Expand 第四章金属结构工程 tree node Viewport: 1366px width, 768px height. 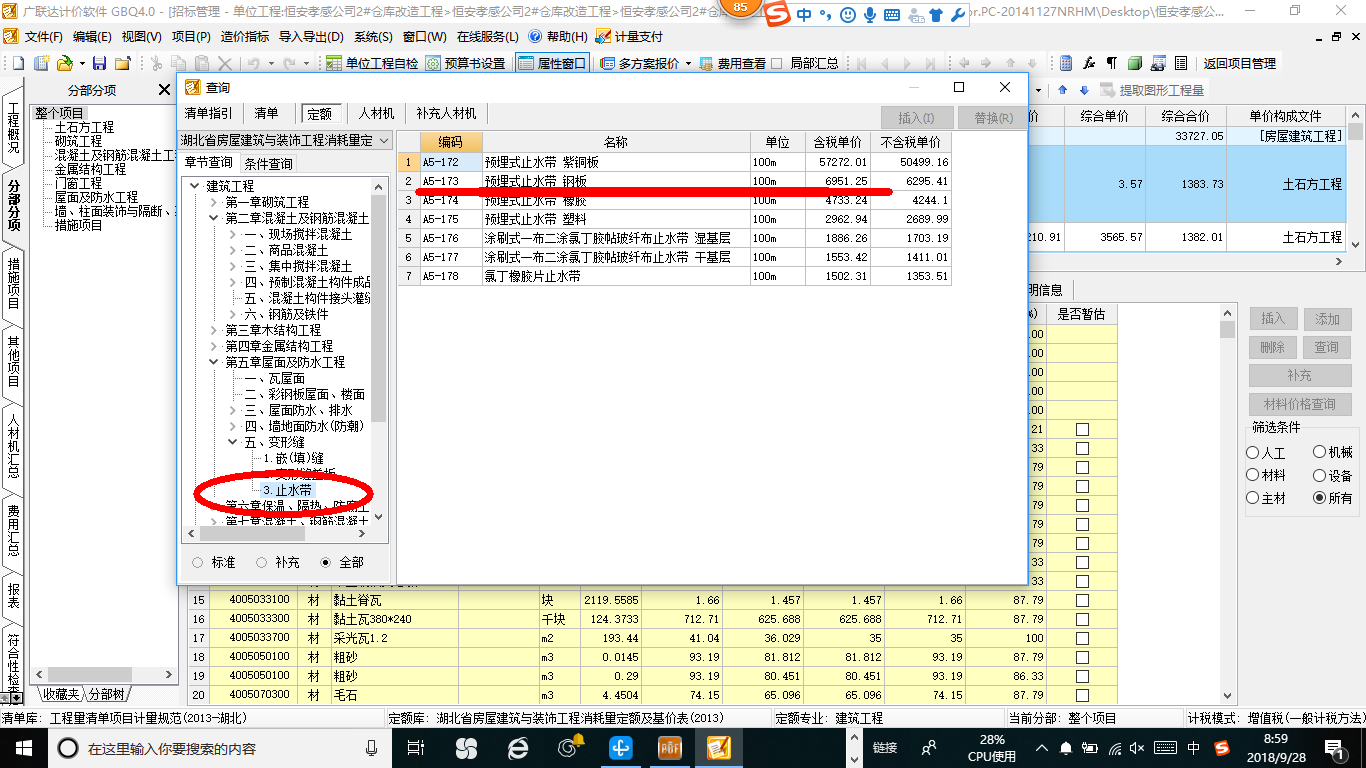pyautogui.click(x=213, y=346)
